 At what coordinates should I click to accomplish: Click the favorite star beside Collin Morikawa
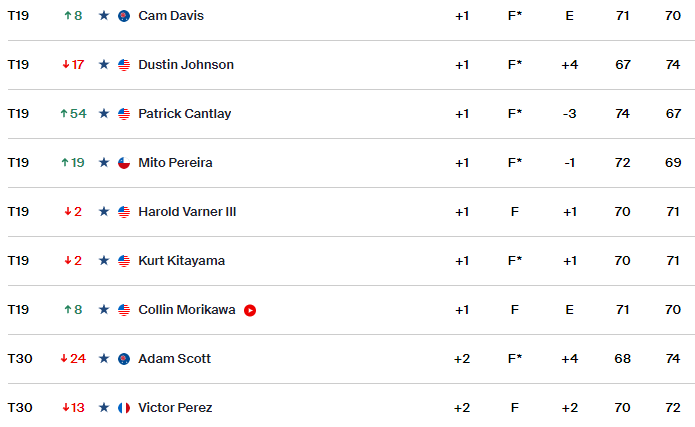104,309
